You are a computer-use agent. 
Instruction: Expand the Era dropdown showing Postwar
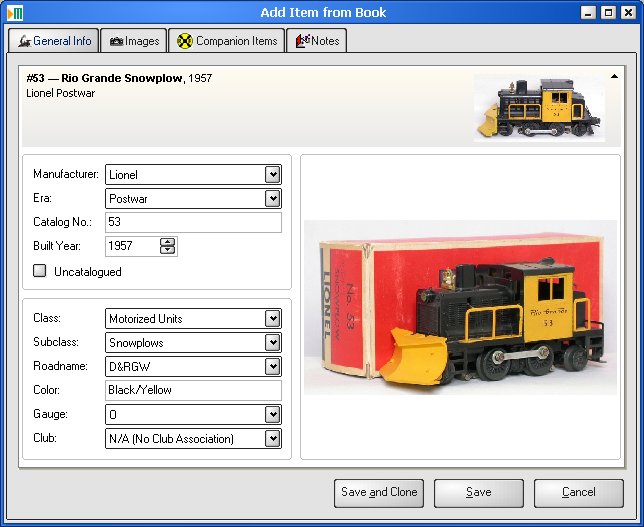pos(273,199)
